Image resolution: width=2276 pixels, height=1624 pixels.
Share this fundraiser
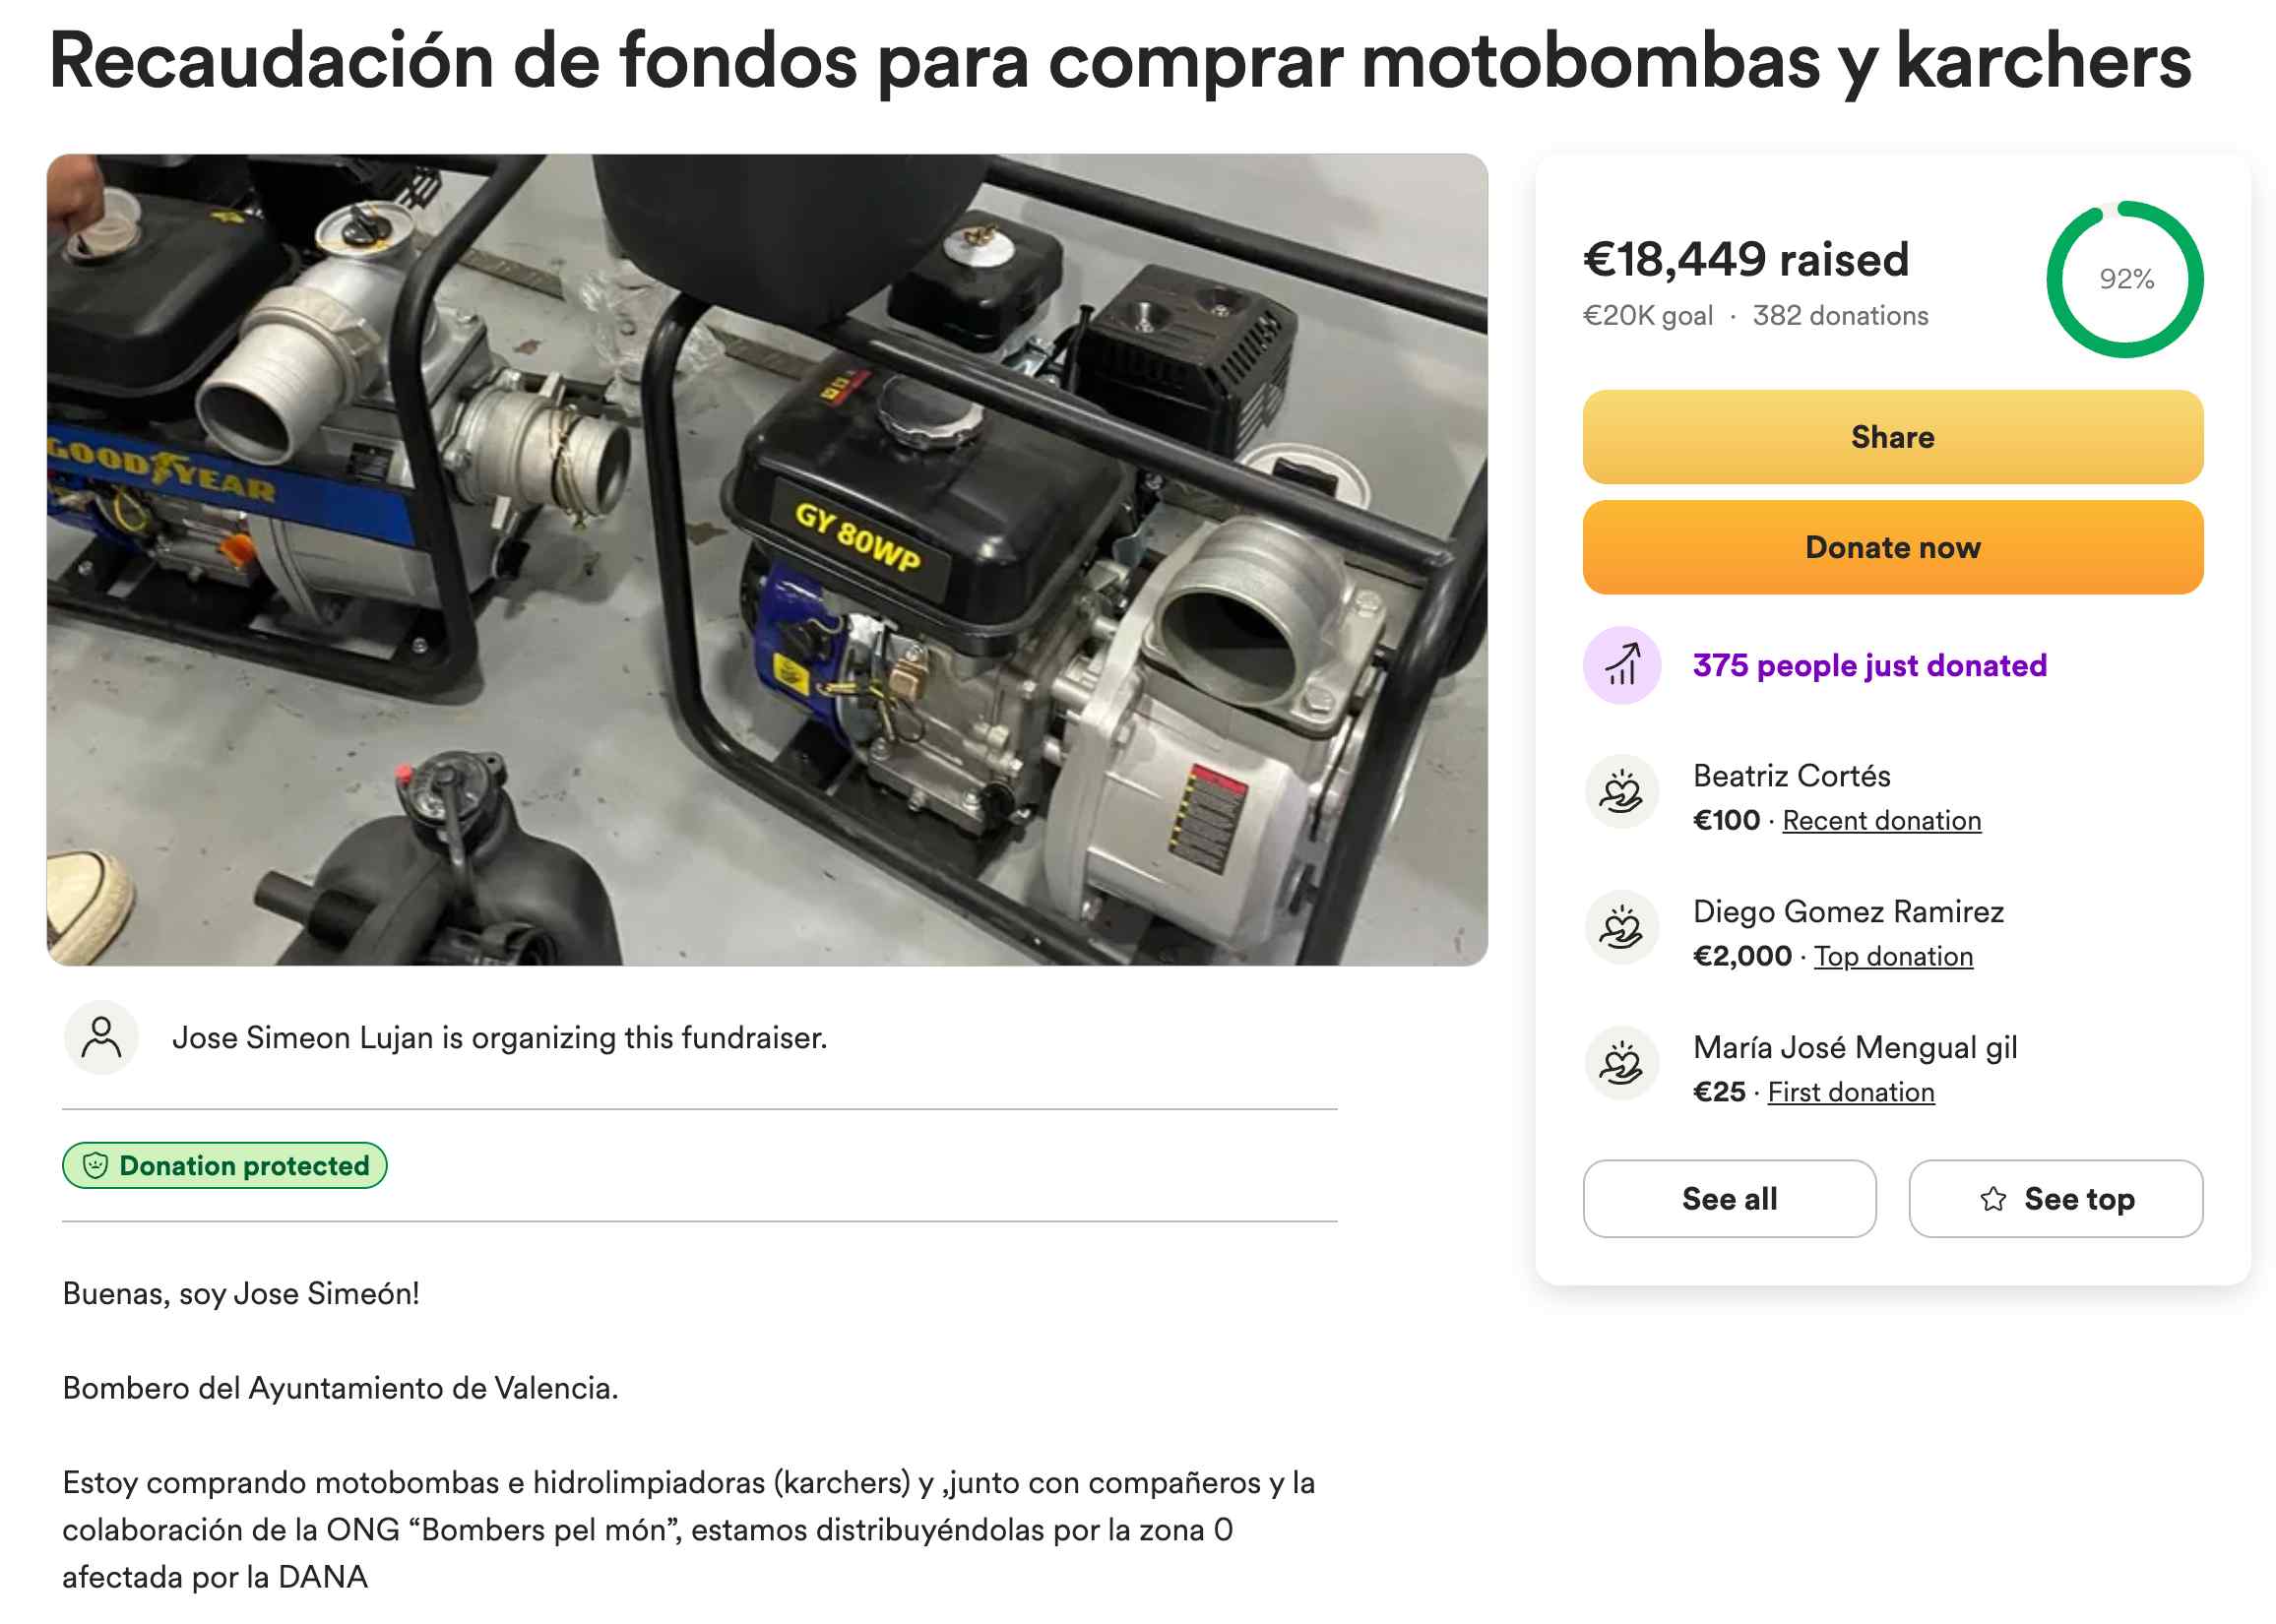tap(1892, 437)
